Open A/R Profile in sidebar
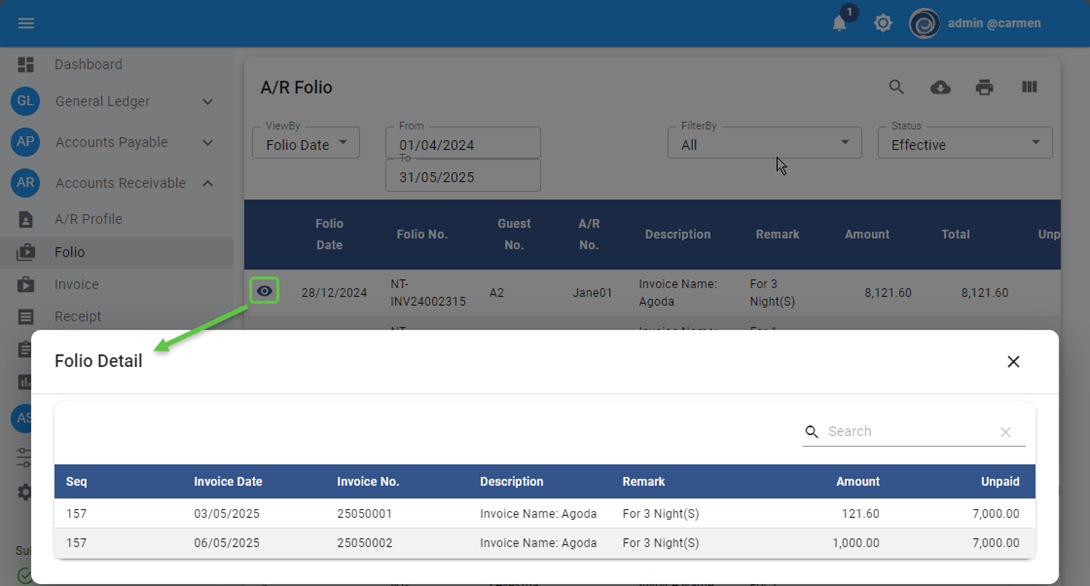This screenshot has width=1090, height=586. click(88, 219)
